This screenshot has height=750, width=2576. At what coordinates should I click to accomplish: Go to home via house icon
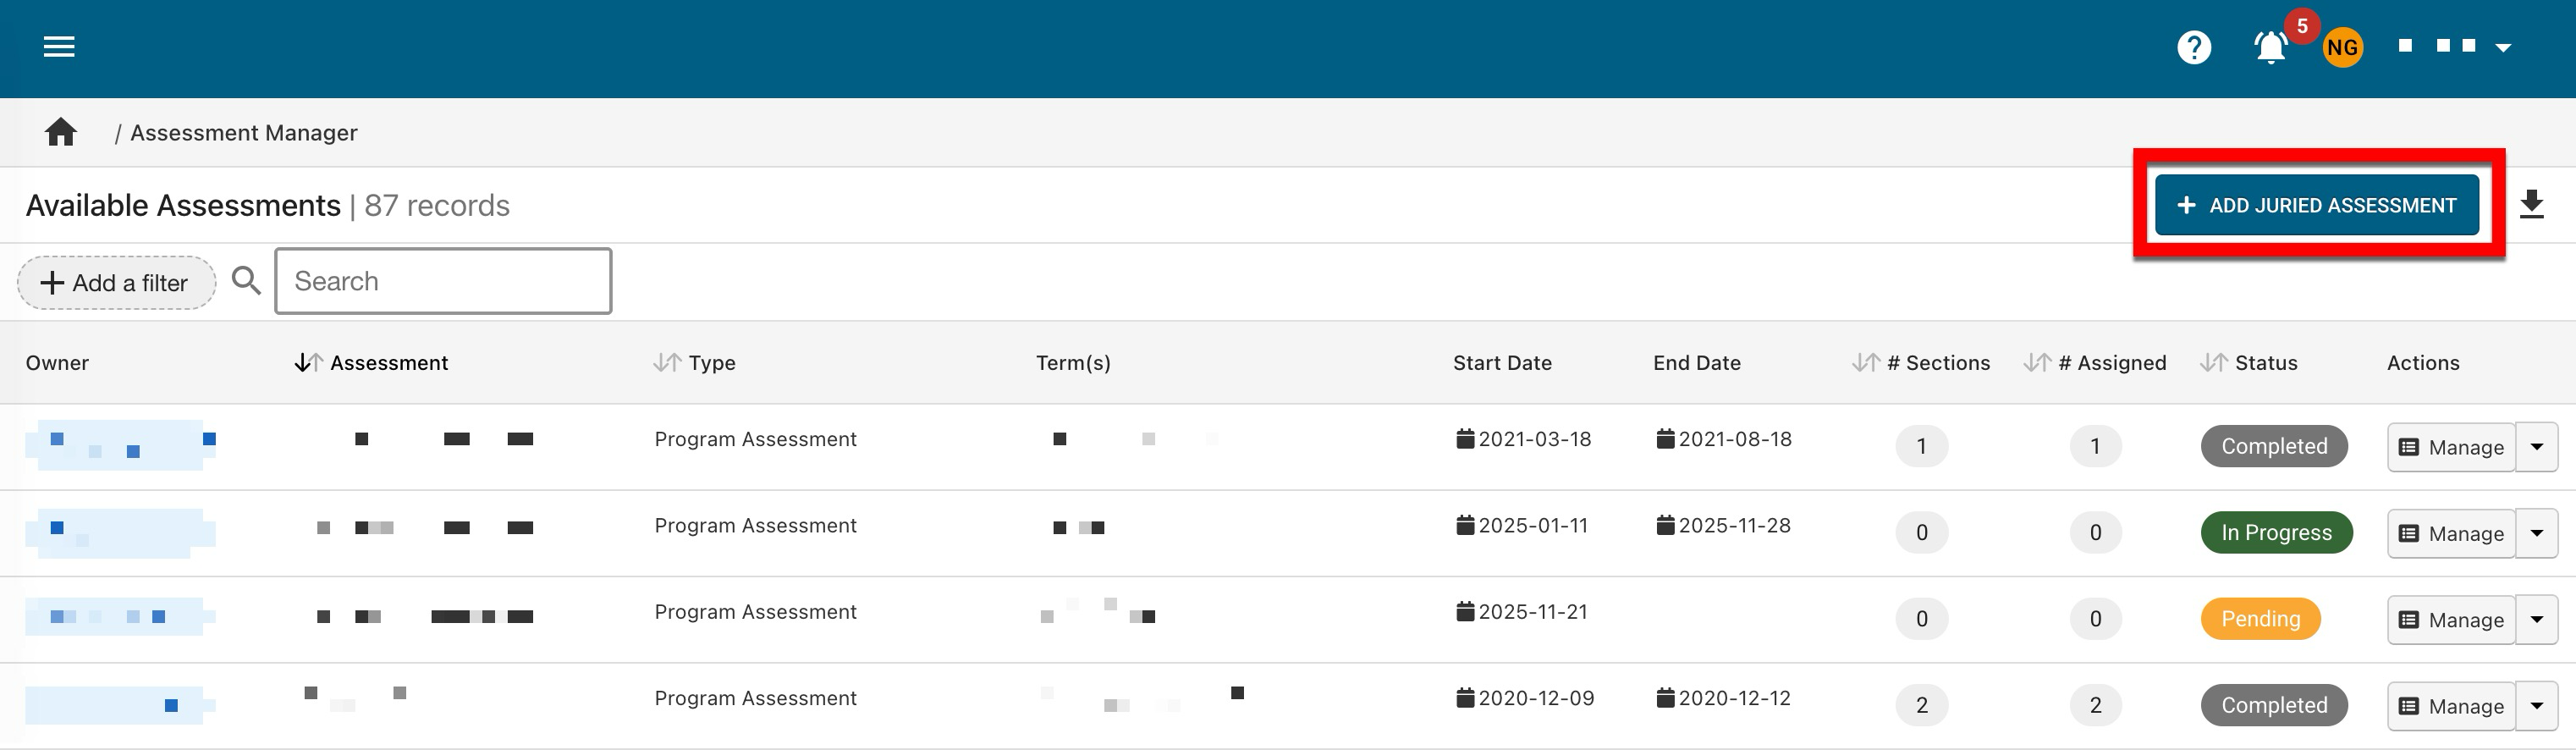61,133
